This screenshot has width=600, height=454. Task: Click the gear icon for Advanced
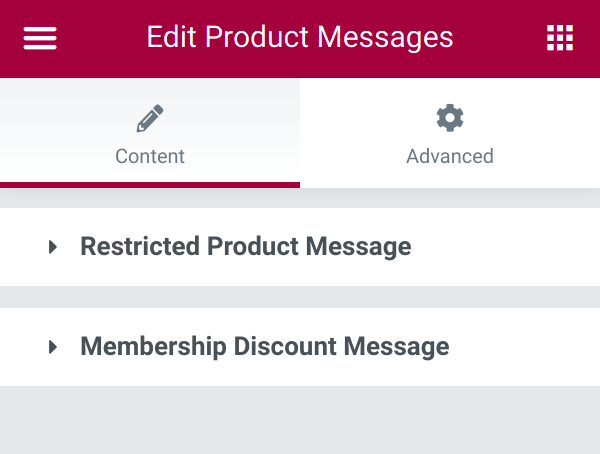(450, 118)
